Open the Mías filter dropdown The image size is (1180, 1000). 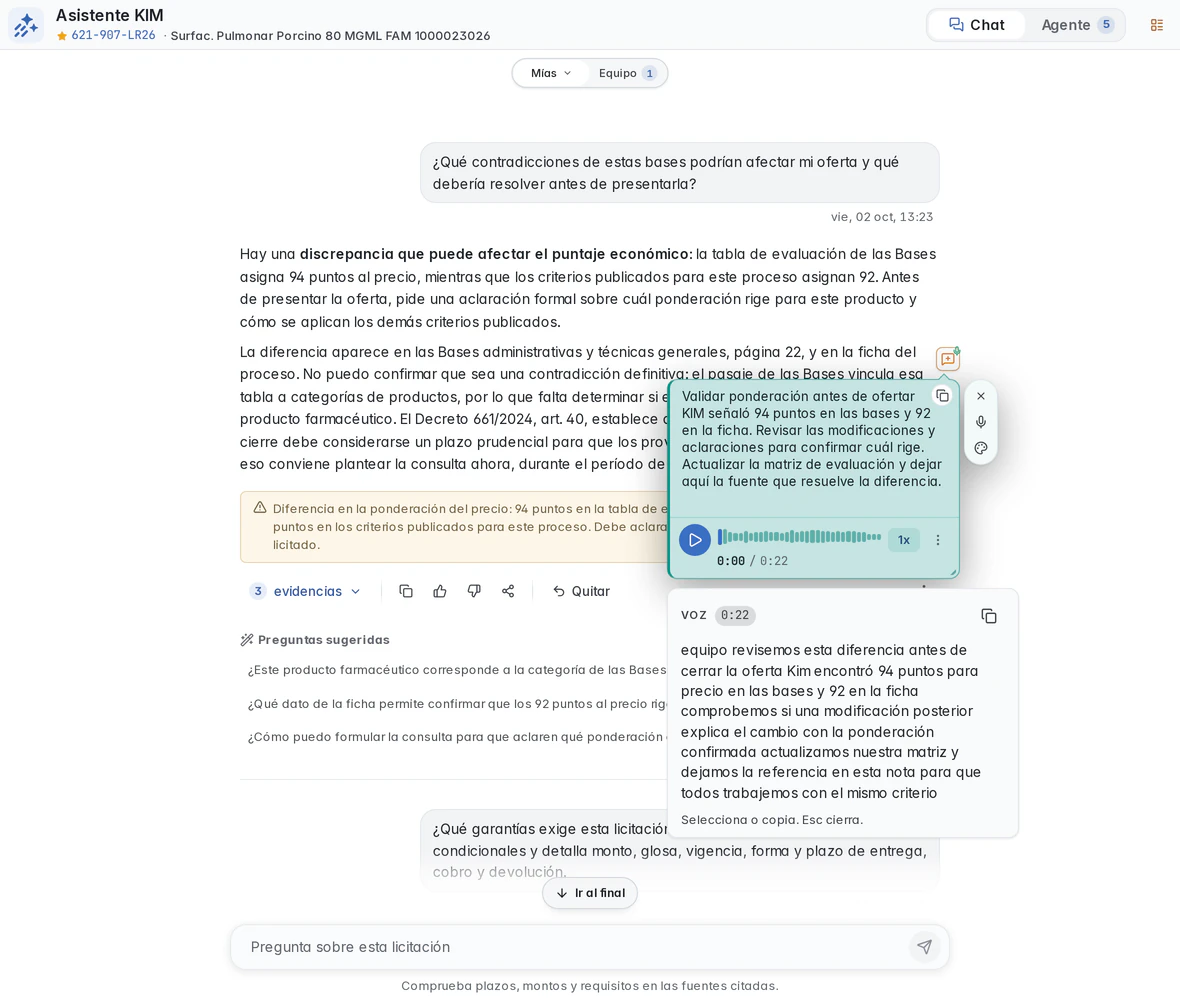(551, 73)
